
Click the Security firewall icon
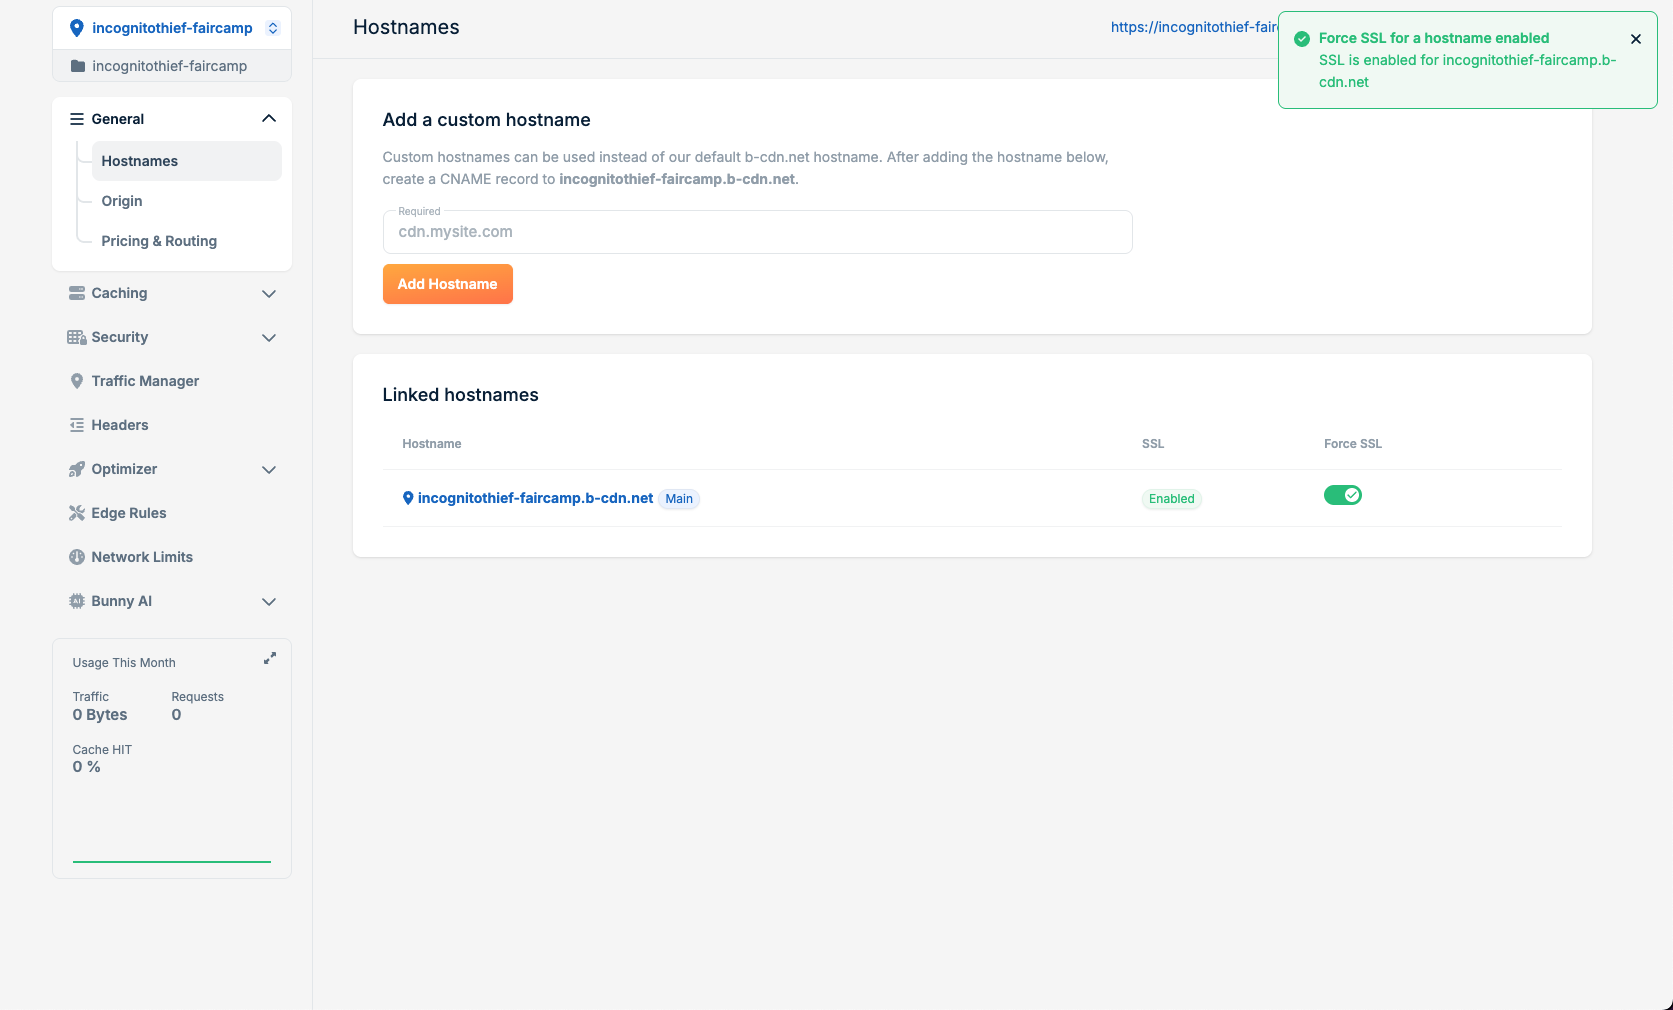coord(77,337)
